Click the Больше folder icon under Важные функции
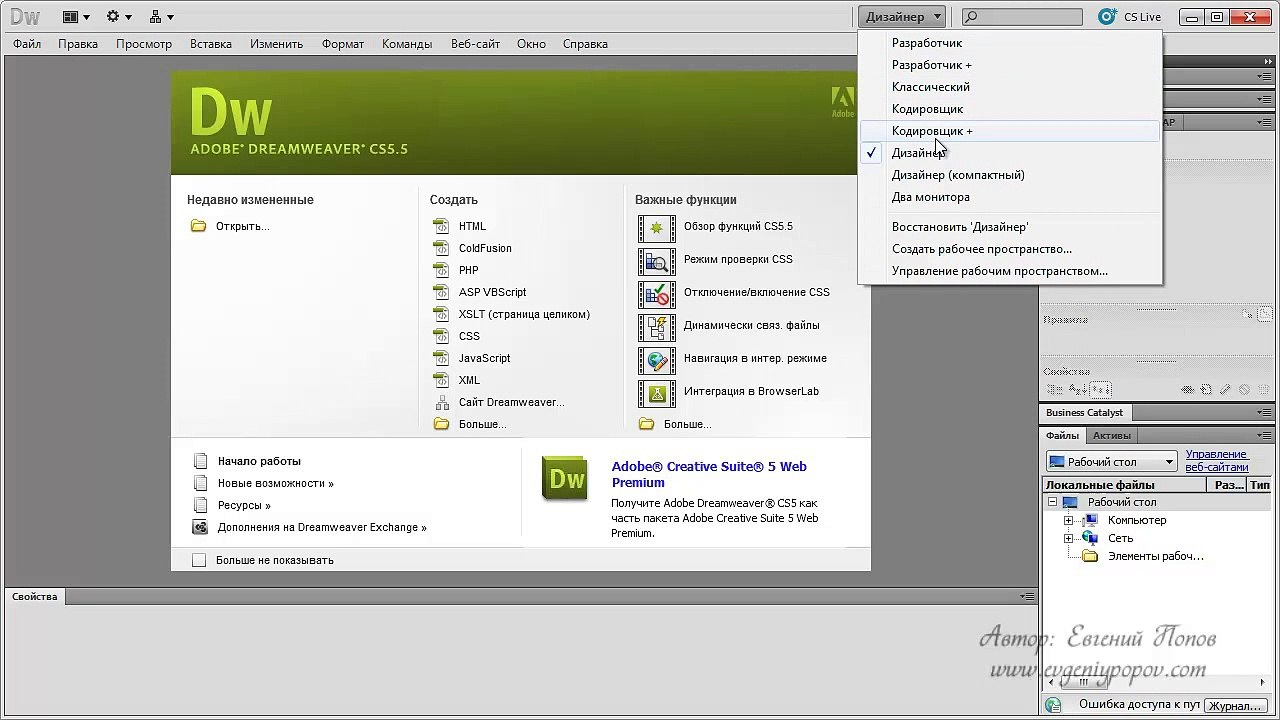1280x720 pixels. [646, 424]
